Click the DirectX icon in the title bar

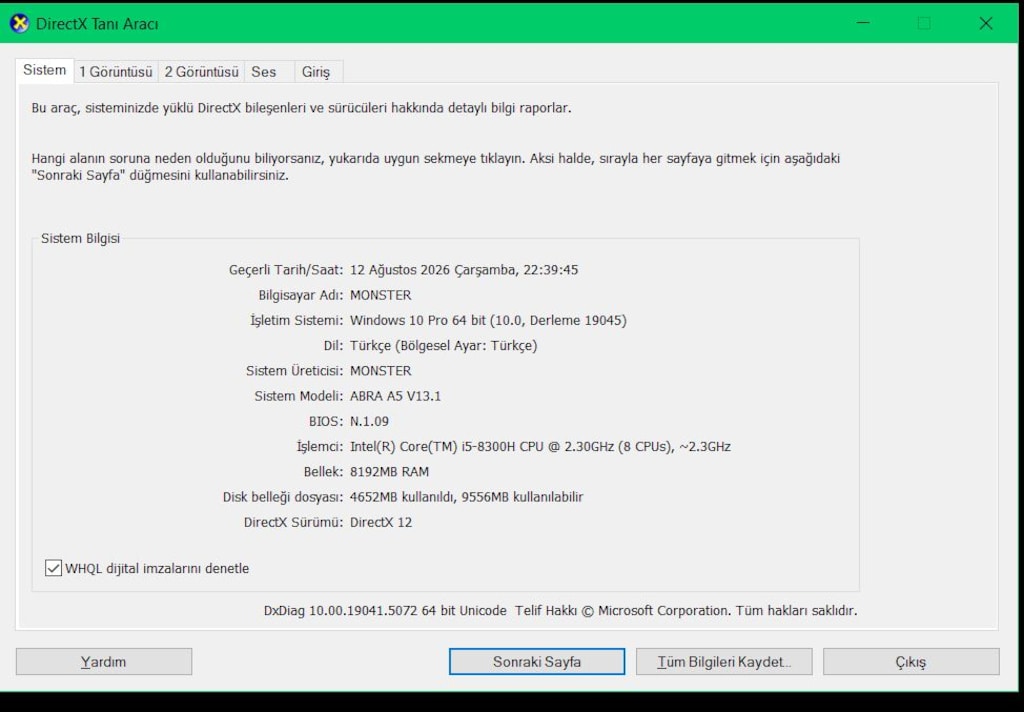[20, 24]
